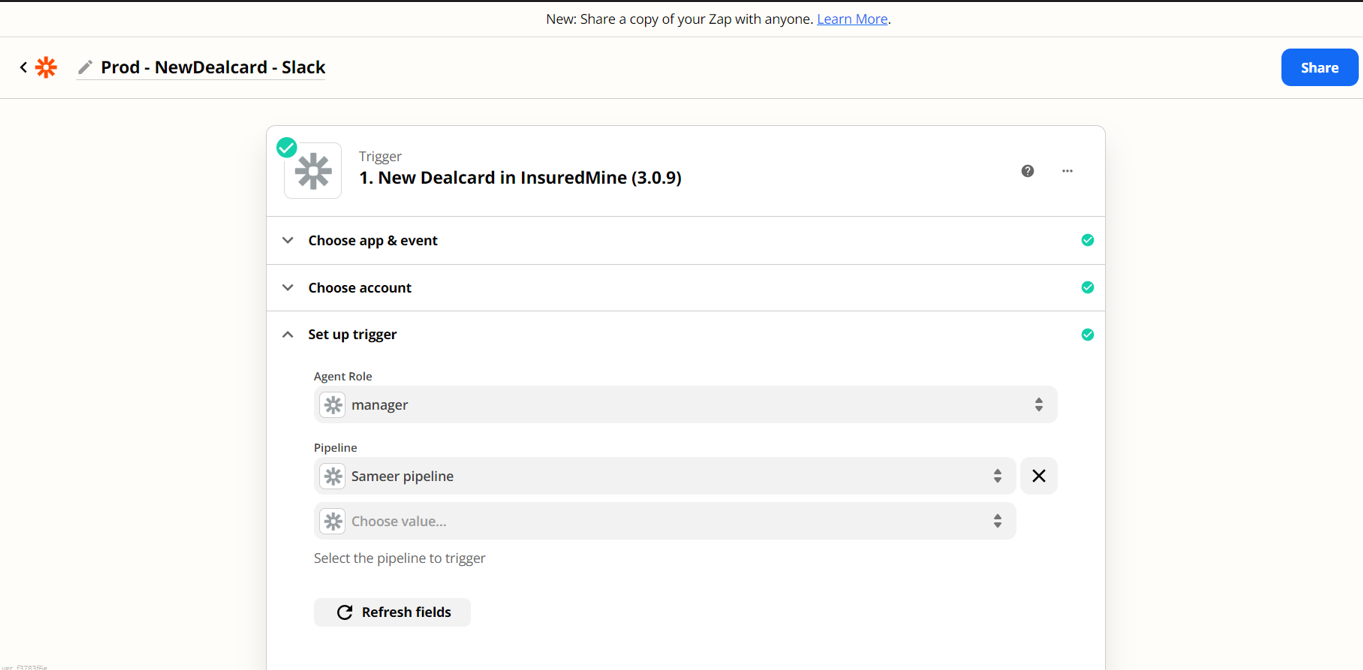Follow the Learn More link
This screenshot has width=1363, height=670.
coord(852,19)
